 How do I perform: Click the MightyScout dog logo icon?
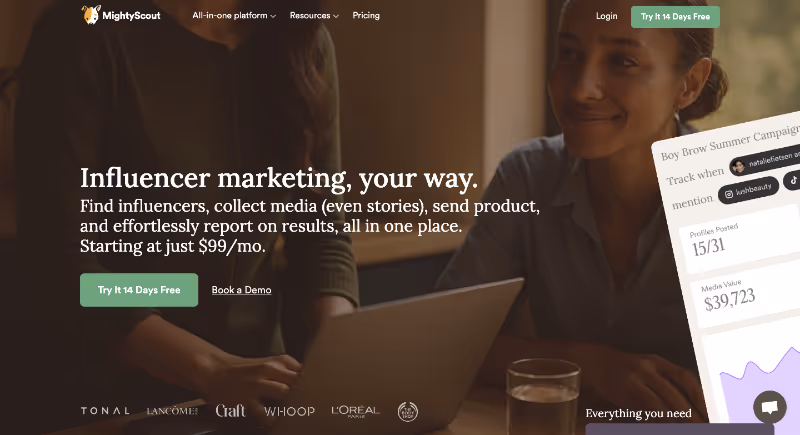tap(90, 15)
